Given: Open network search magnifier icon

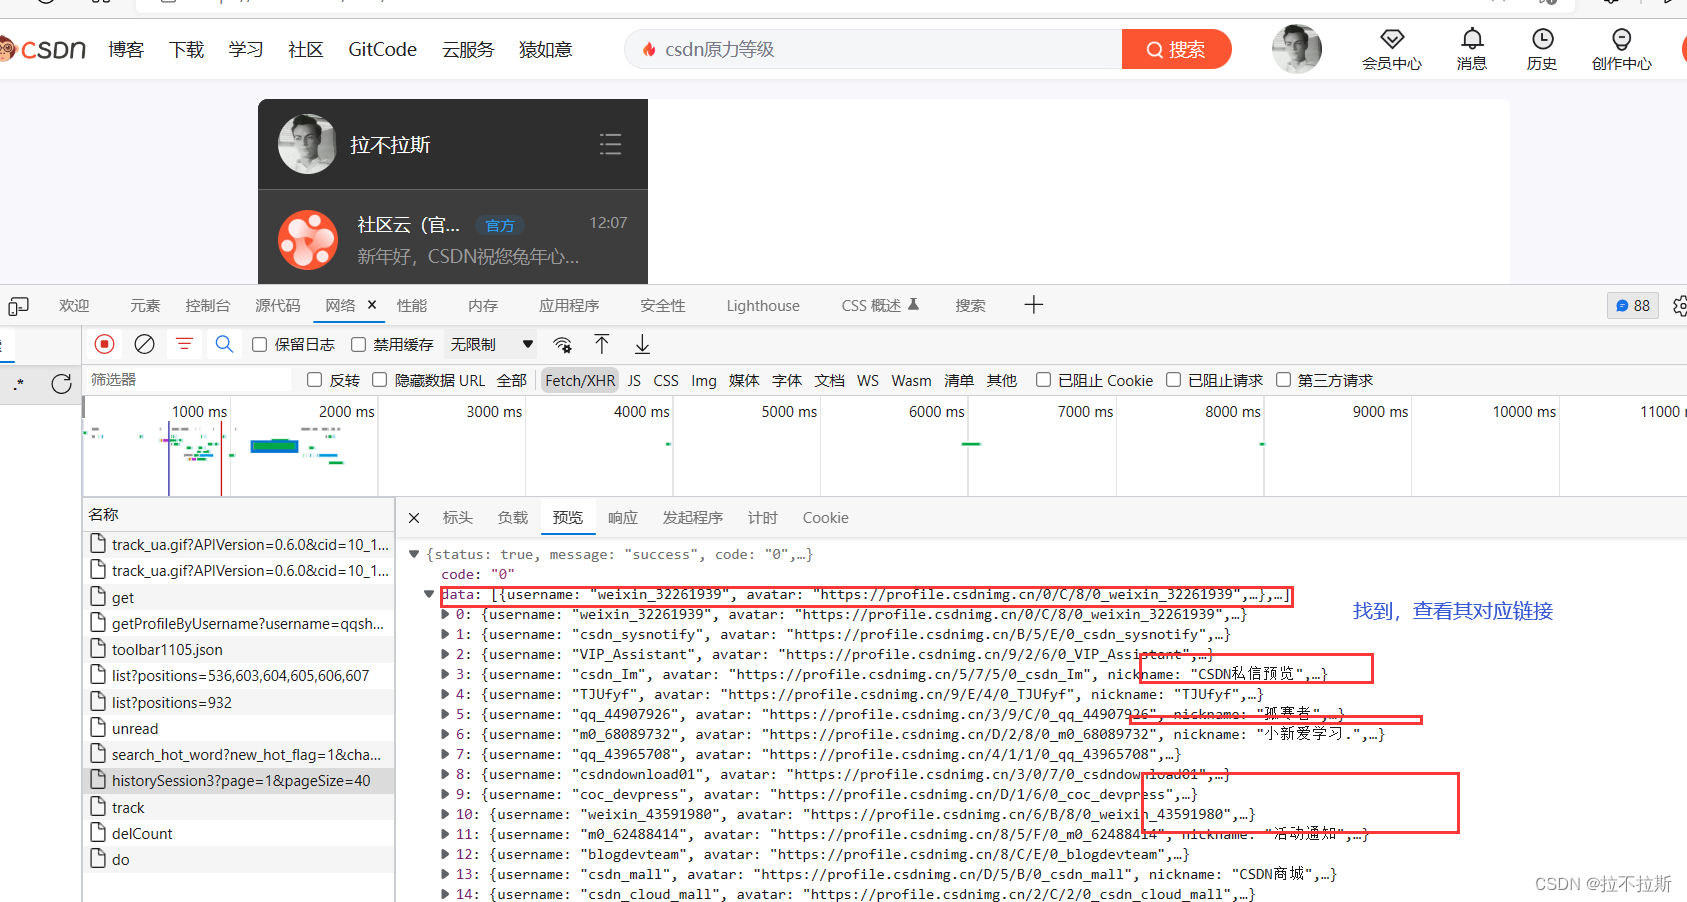Looking at the screenshot, I should coord(224,344).
